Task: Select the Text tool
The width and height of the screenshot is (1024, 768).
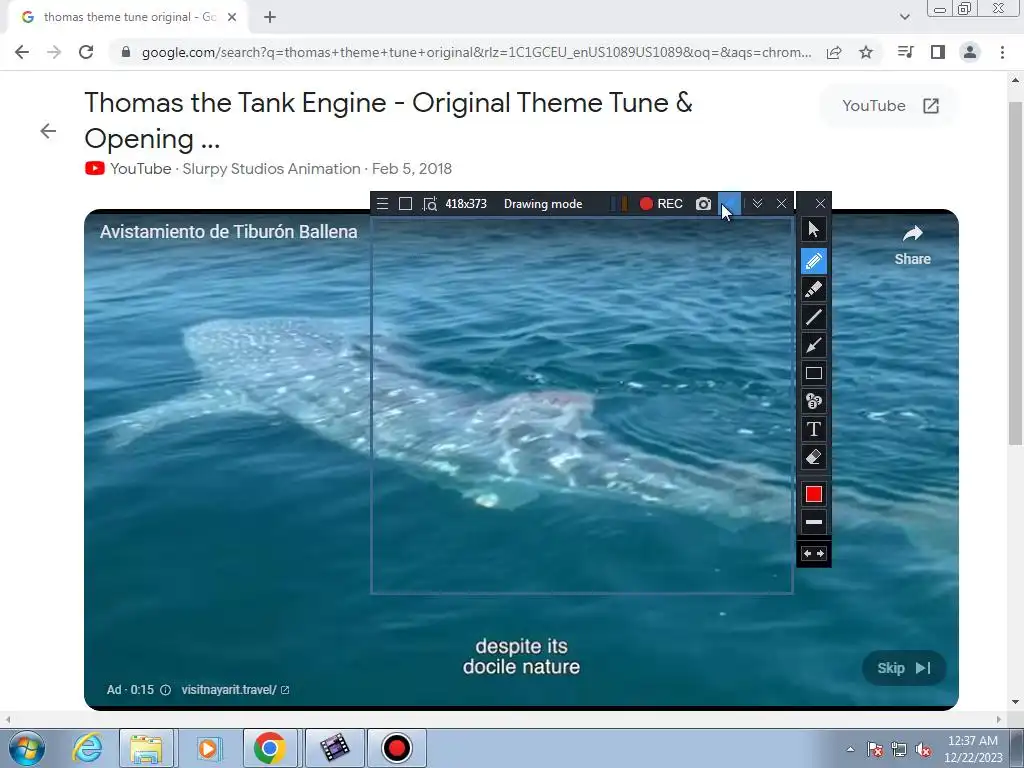Action: click(x=814, y=429)
